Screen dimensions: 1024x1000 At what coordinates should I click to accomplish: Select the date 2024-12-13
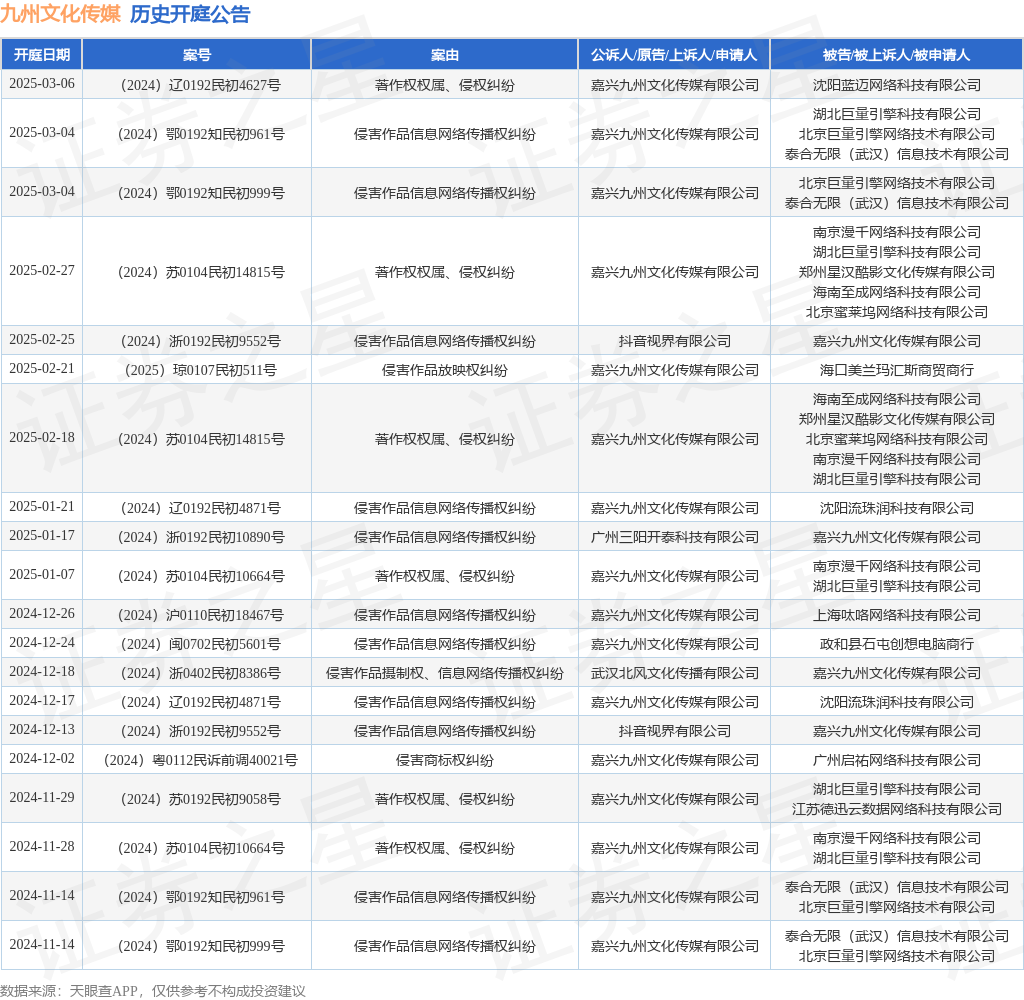pyautogui.click(x=42, y=730)
